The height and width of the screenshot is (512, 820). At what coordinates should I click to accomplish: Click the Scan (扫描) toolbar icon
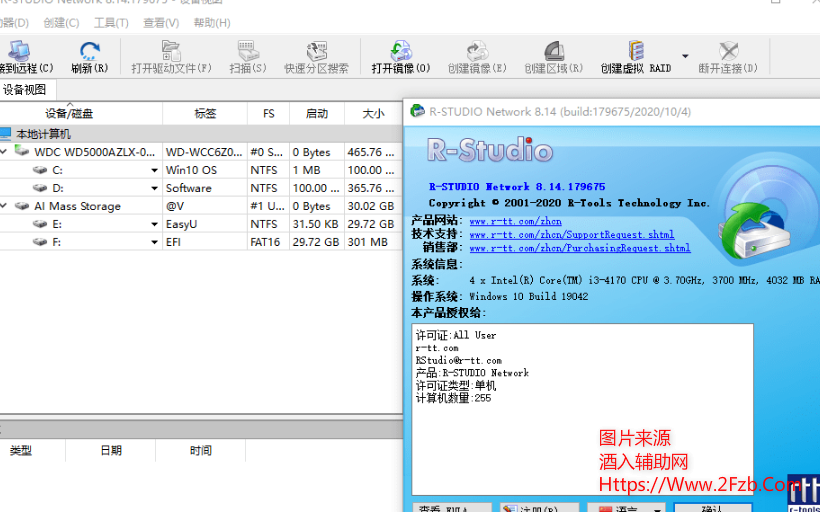(x=248, y=52)
